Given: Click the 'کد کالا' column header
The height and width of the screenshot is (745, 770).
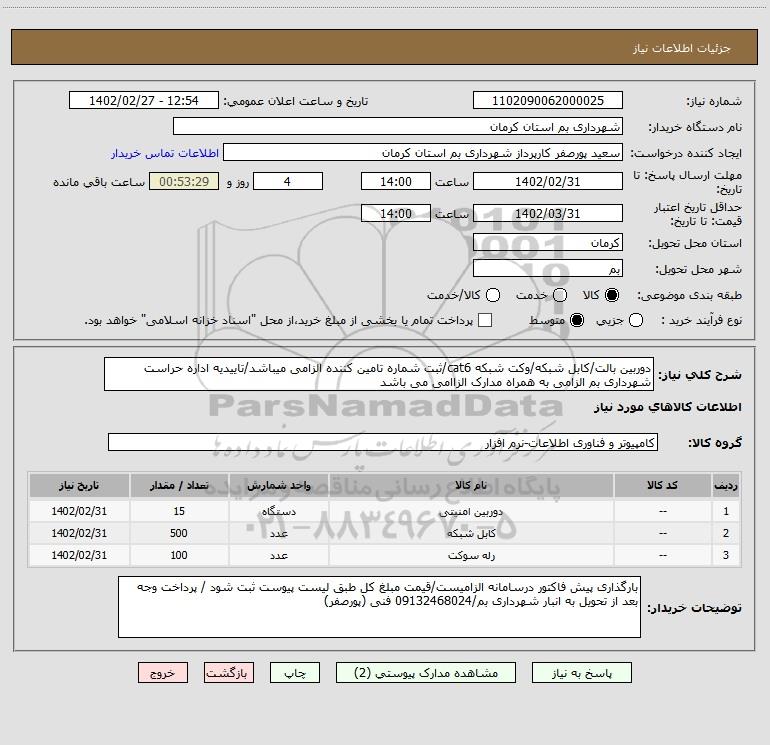Looking at the screenshot, I should point(662,486).
